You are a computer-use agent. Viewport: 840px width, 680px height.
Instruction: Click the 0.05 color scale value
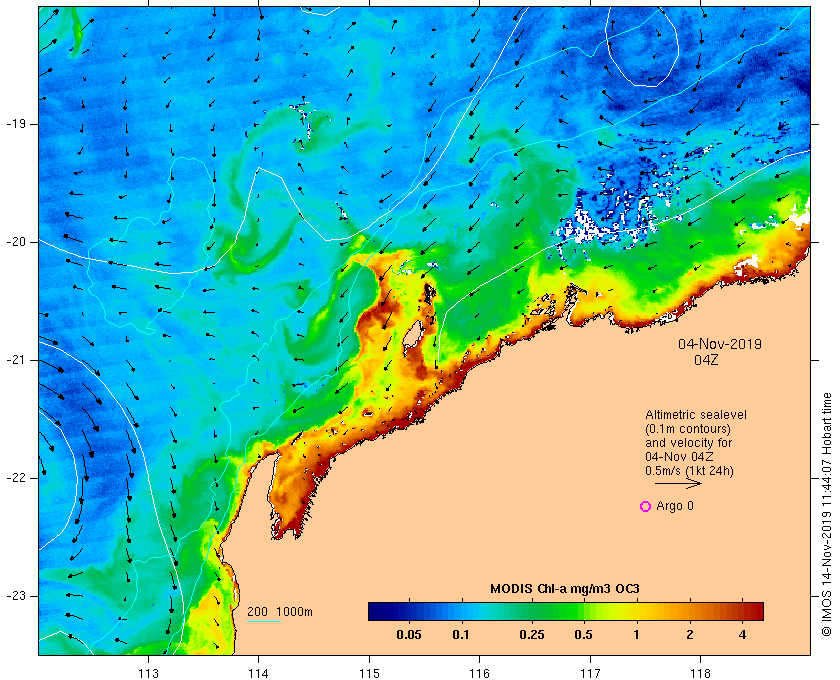[x=408, y=635]
